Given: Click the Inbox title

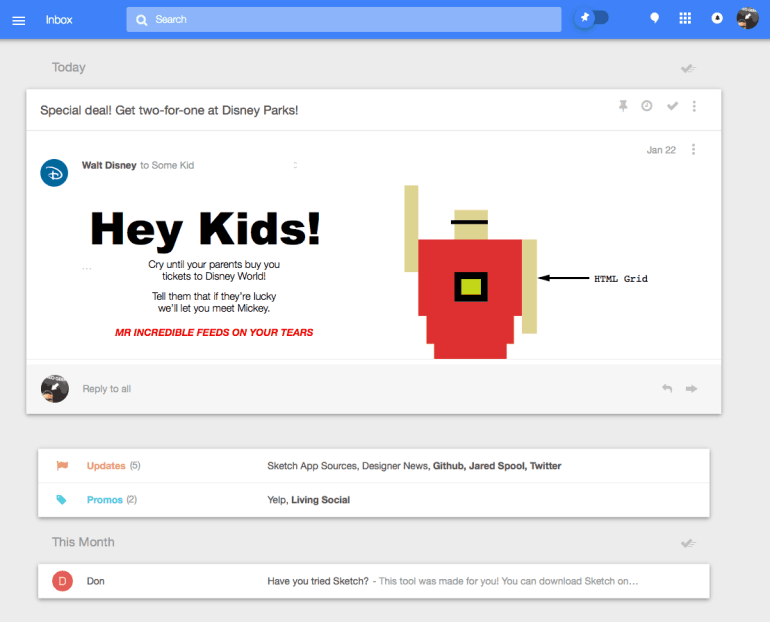Looking at the screenshot, I should (x=59, y=20).
